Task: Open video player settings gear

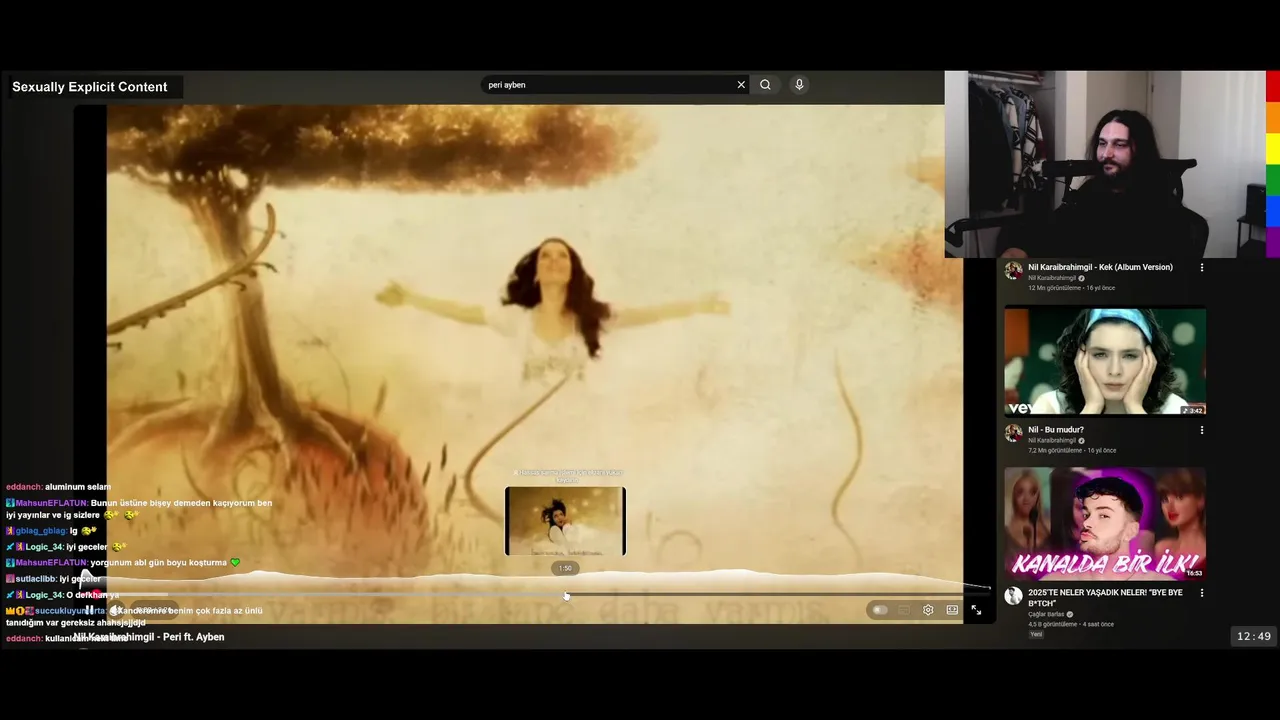Action: 928,610
